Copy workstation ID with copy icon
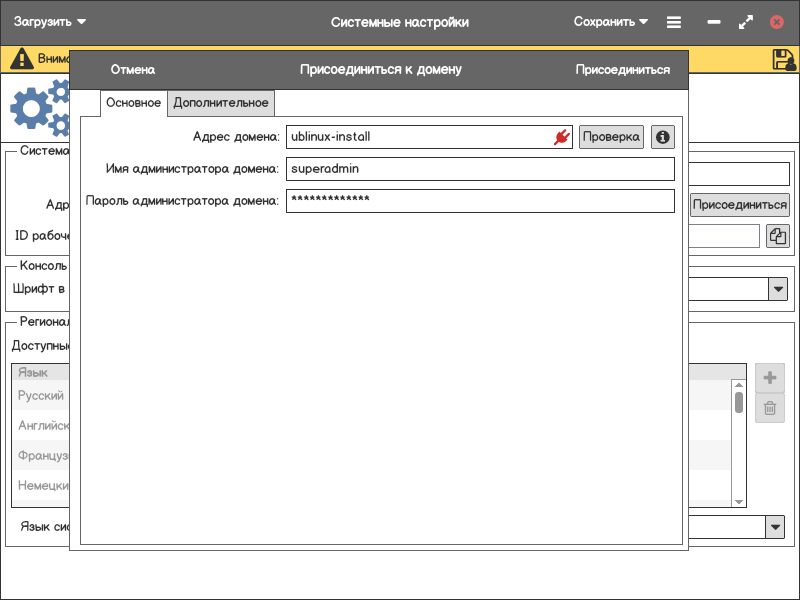The image size is (800, 600). coord(777,236)
